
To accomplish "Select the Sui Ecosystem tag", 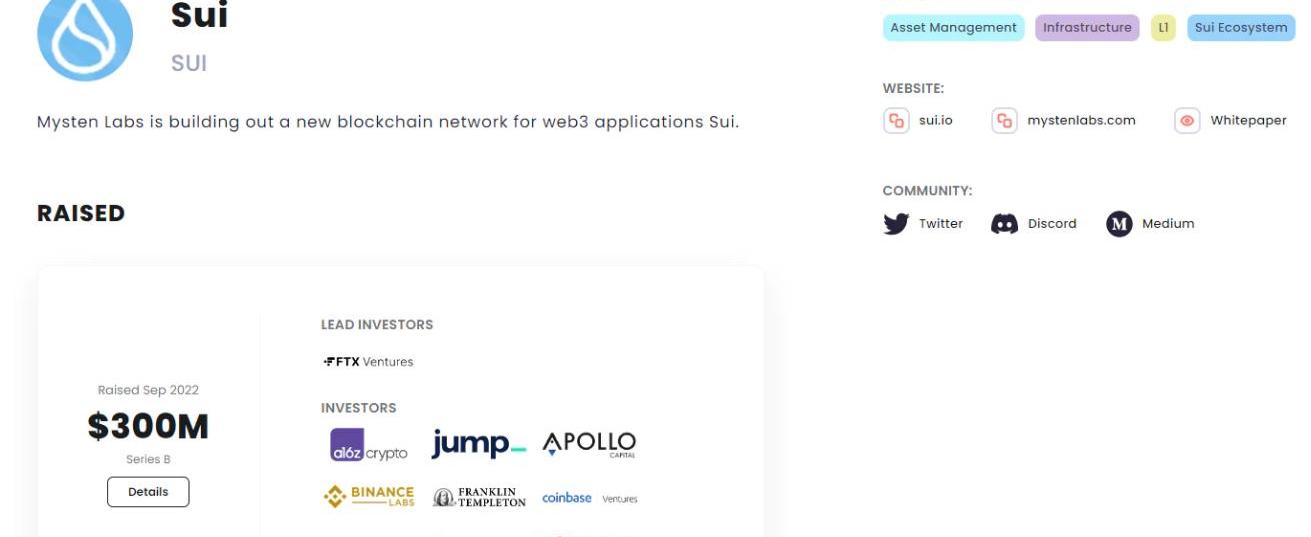I will (x=1240, y=28).
